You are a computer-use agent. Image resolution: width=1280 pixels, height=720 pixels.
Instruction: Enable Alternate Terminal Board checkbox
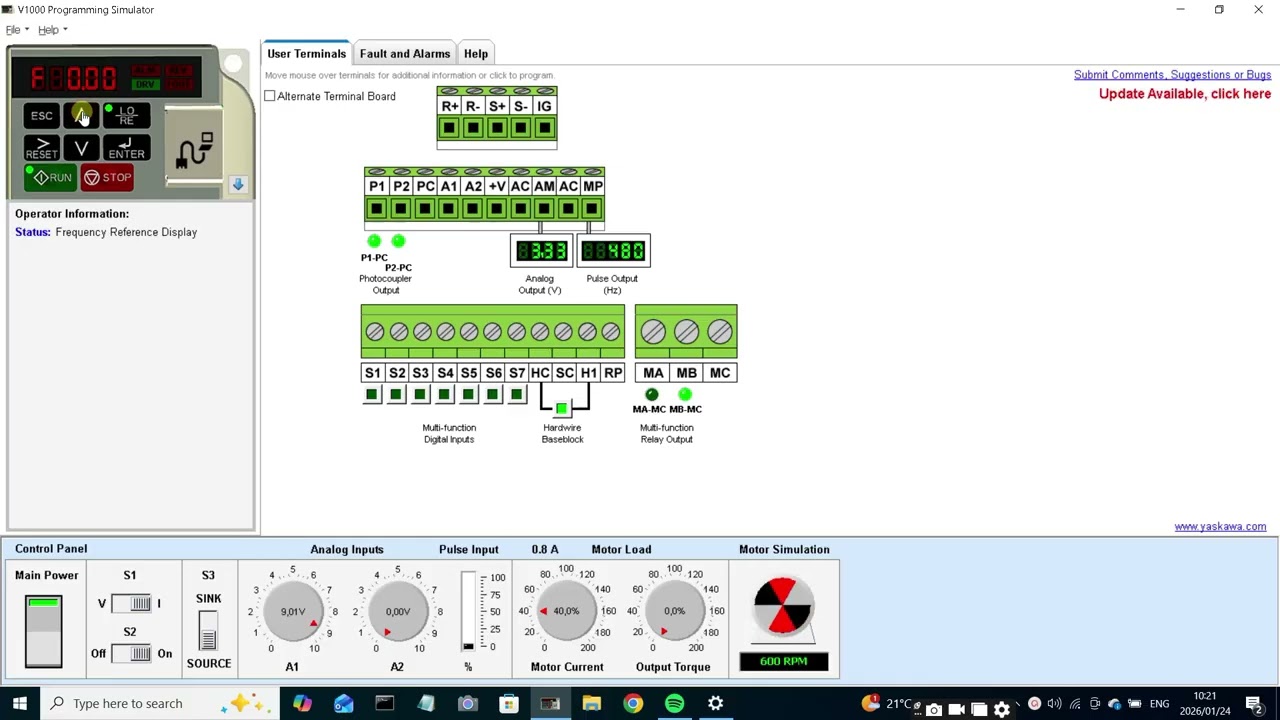tap(270, 96)
